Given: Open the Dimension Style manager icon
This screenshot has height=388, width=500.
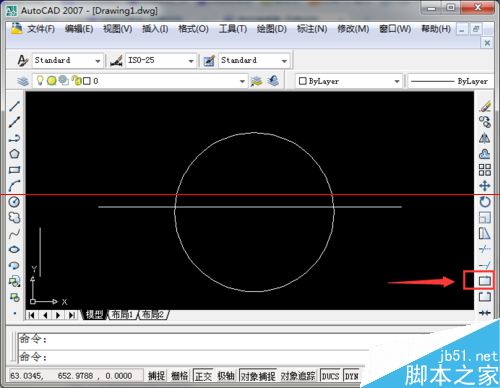Looking at the screenshot, I should [116, 60].
